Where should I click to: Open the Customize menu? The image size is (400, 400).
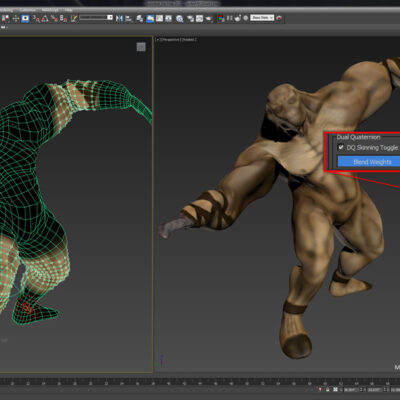(27, 10)
